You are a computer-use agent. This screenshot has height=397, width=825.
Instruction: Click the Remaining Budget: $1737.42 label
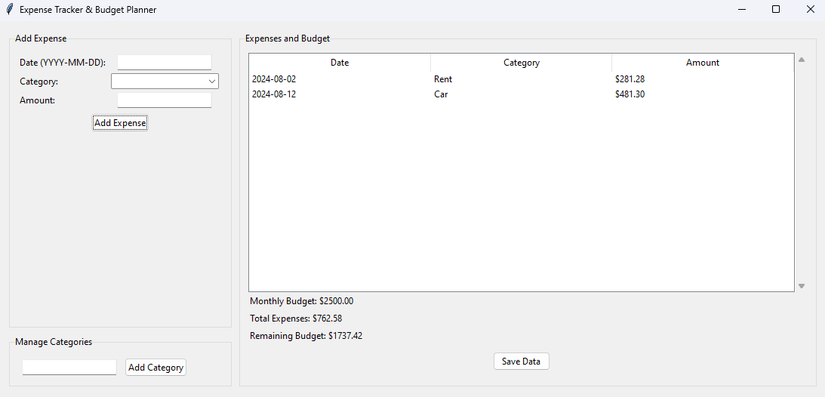[306, 336]
